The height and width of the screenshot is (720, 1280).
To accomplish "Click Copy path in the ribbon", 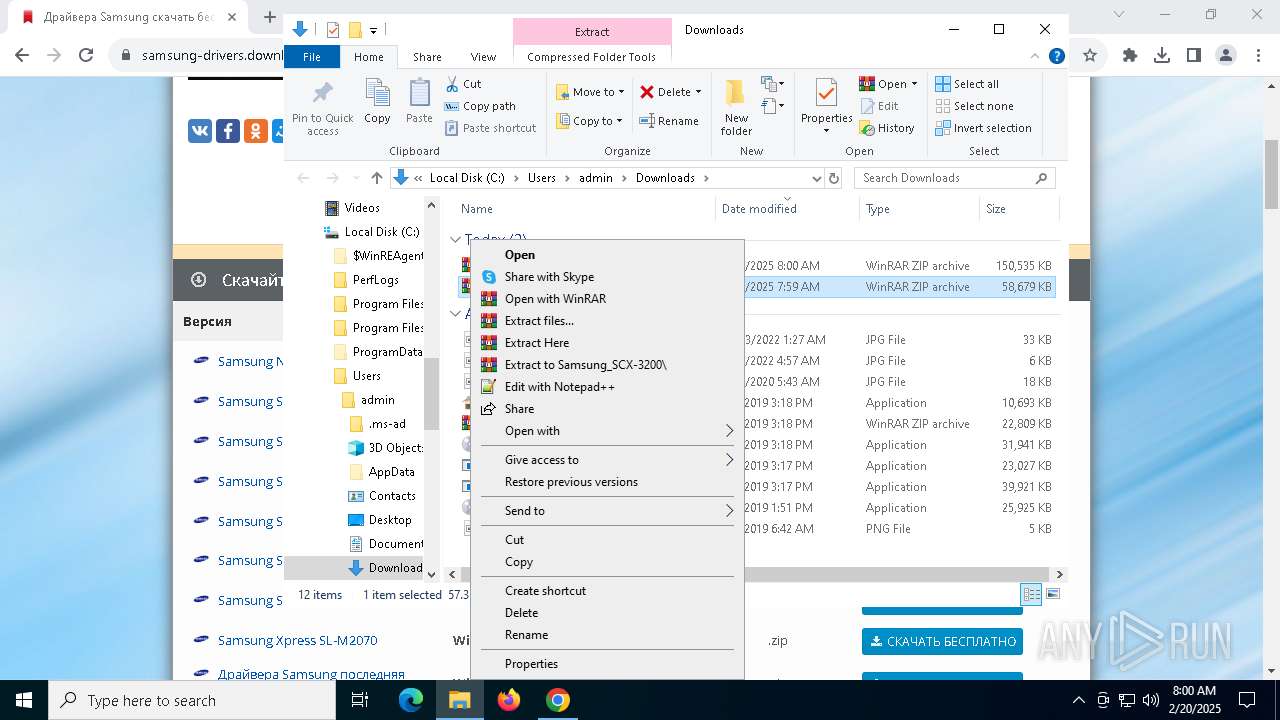I will pos(480,106).
